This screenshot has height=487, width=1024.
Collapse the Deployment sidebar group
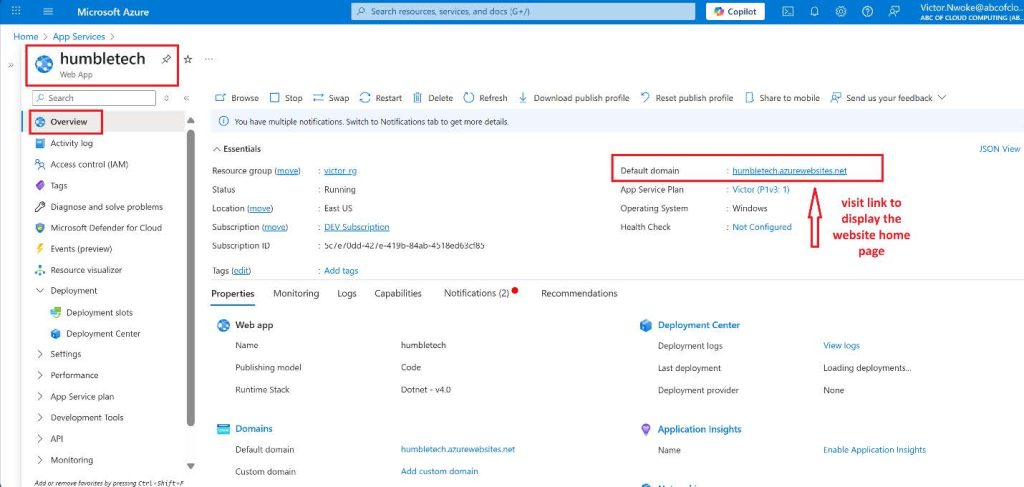coord(40,291)
